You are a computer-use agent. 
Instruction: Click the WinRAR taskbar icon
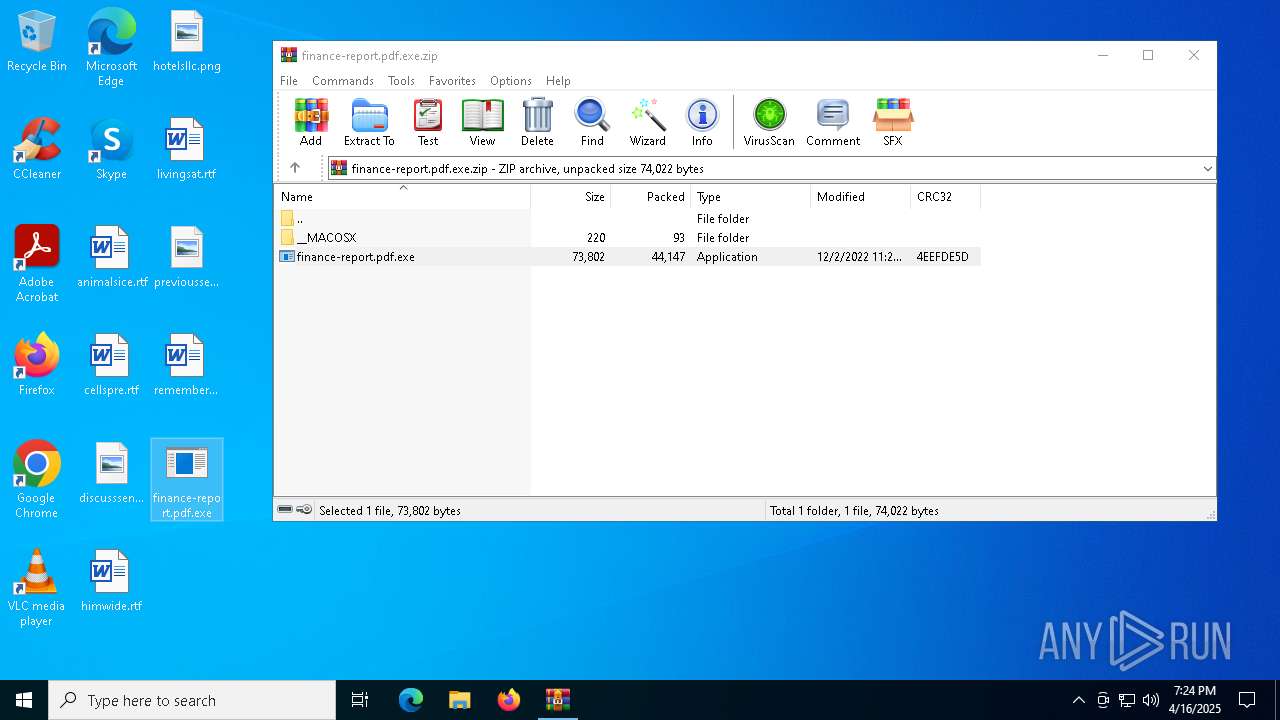click(558, 700)
